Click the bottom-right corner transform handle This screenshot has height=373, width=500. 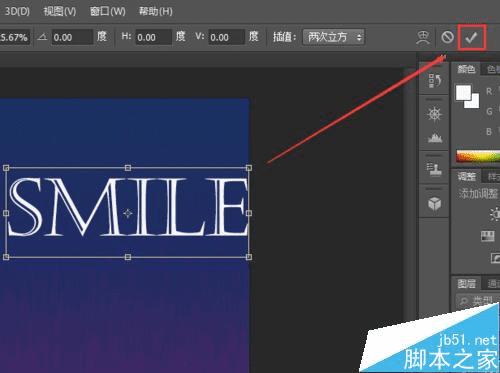[x=249, y=257]
